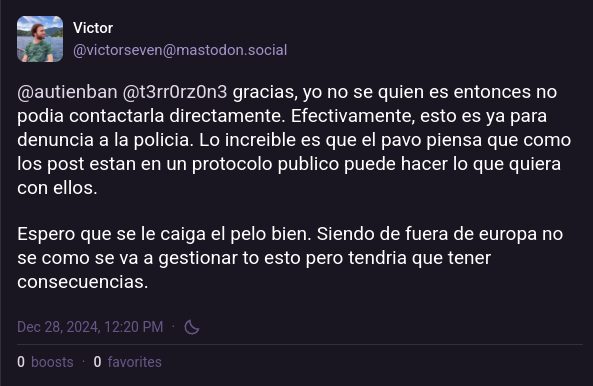This screenshot has width=593, height=386.
Task: Click the word consecuencias in the post
Action: click(x=82, y=282)
